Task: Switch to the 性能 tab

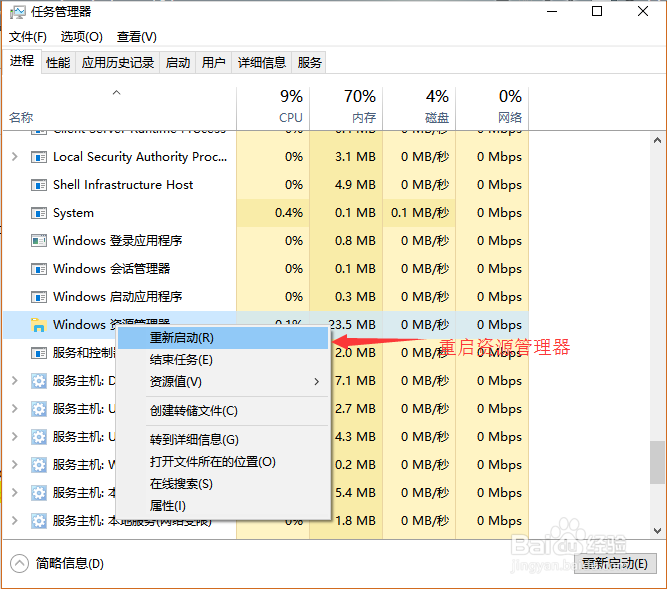Action: [x=58, y=63]
